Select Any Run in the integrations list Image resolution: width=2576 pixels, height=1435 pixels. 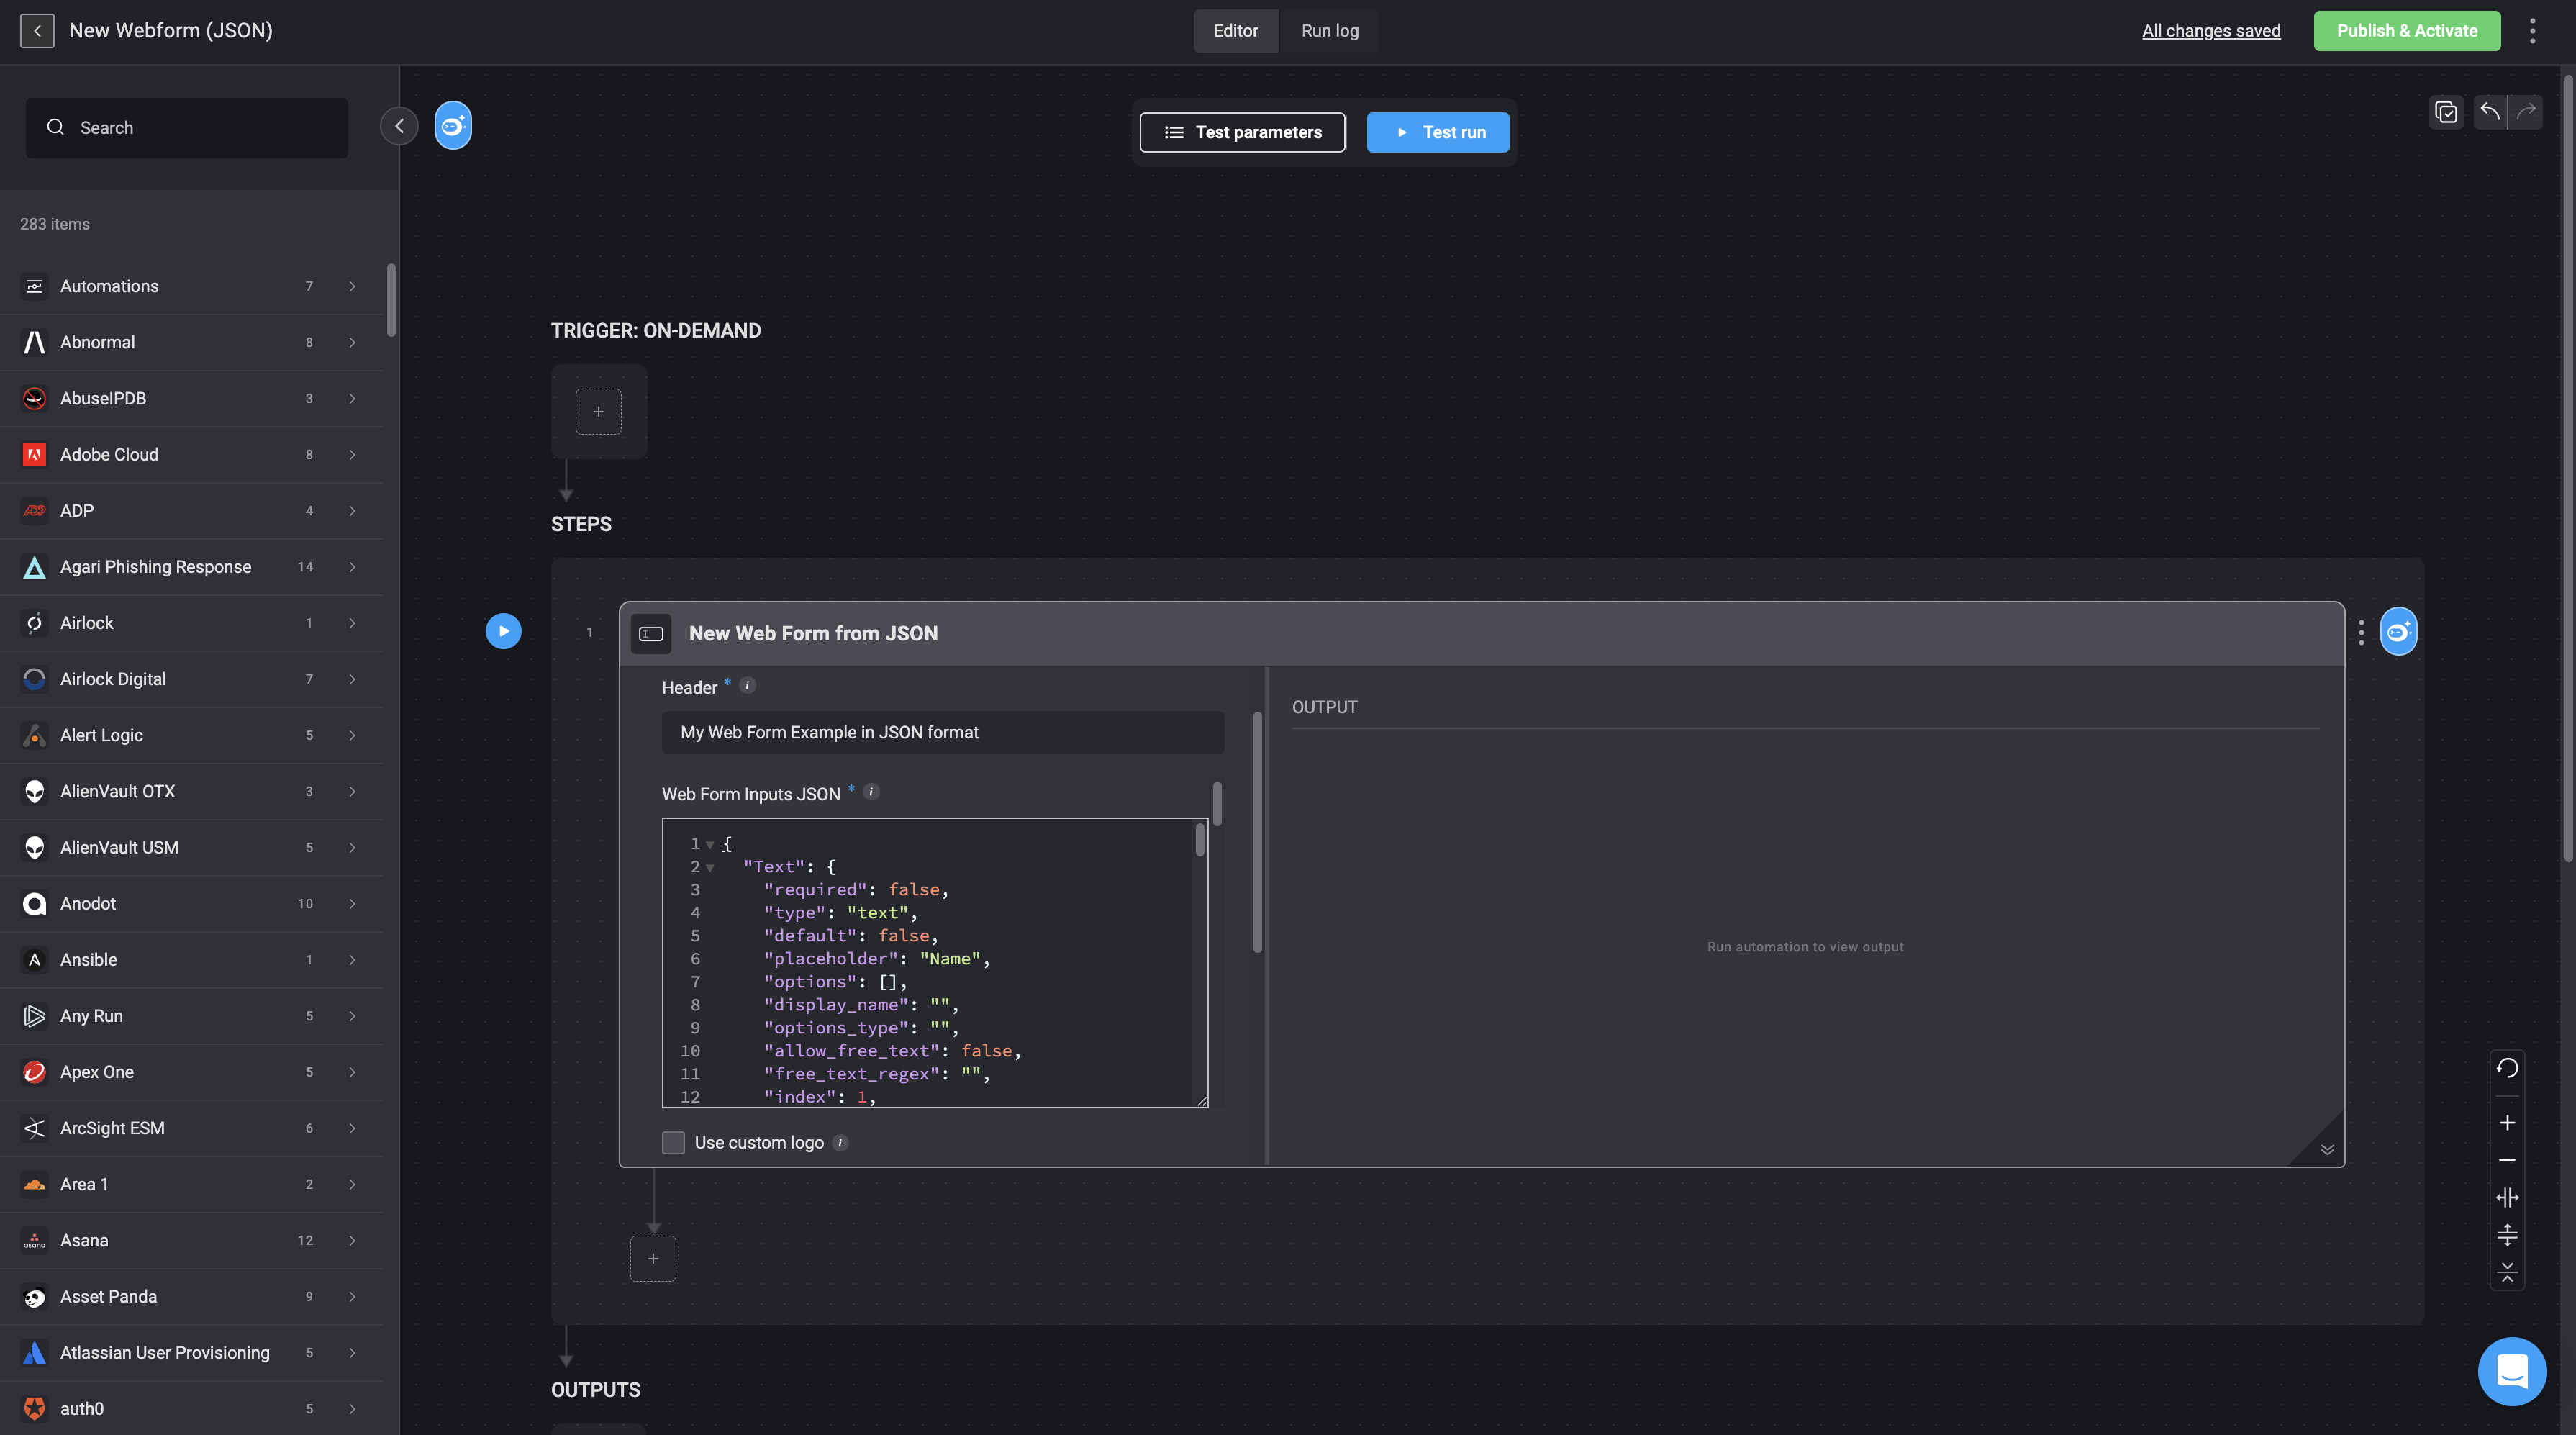(191, 1016)
